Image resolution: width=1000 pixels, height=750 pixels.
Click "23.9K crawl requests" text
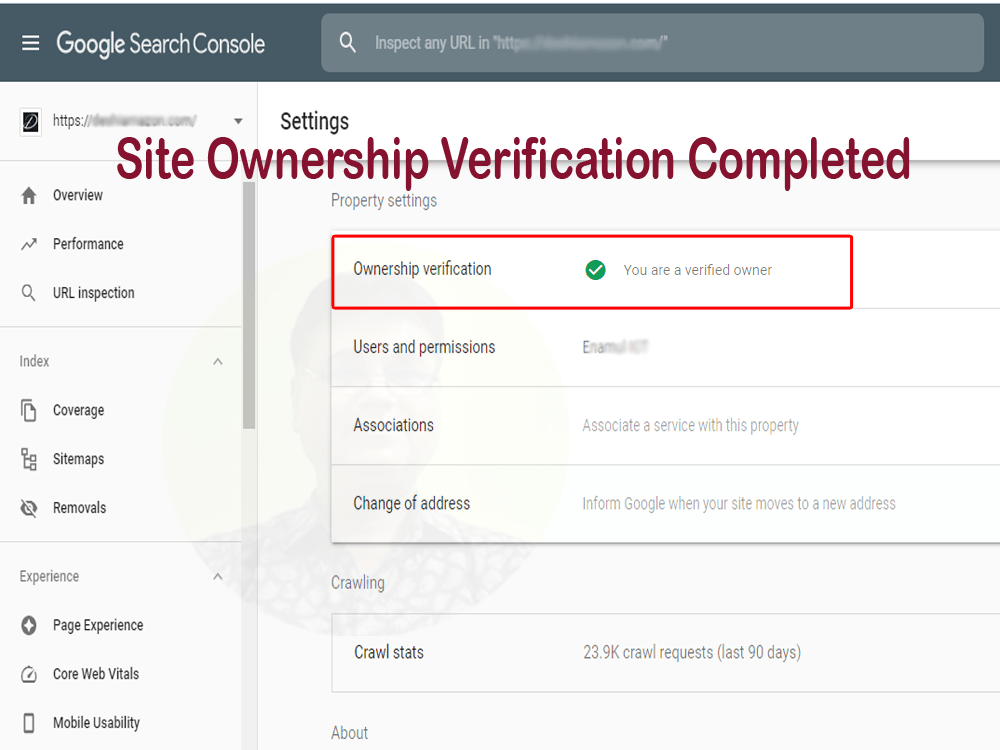692,652
